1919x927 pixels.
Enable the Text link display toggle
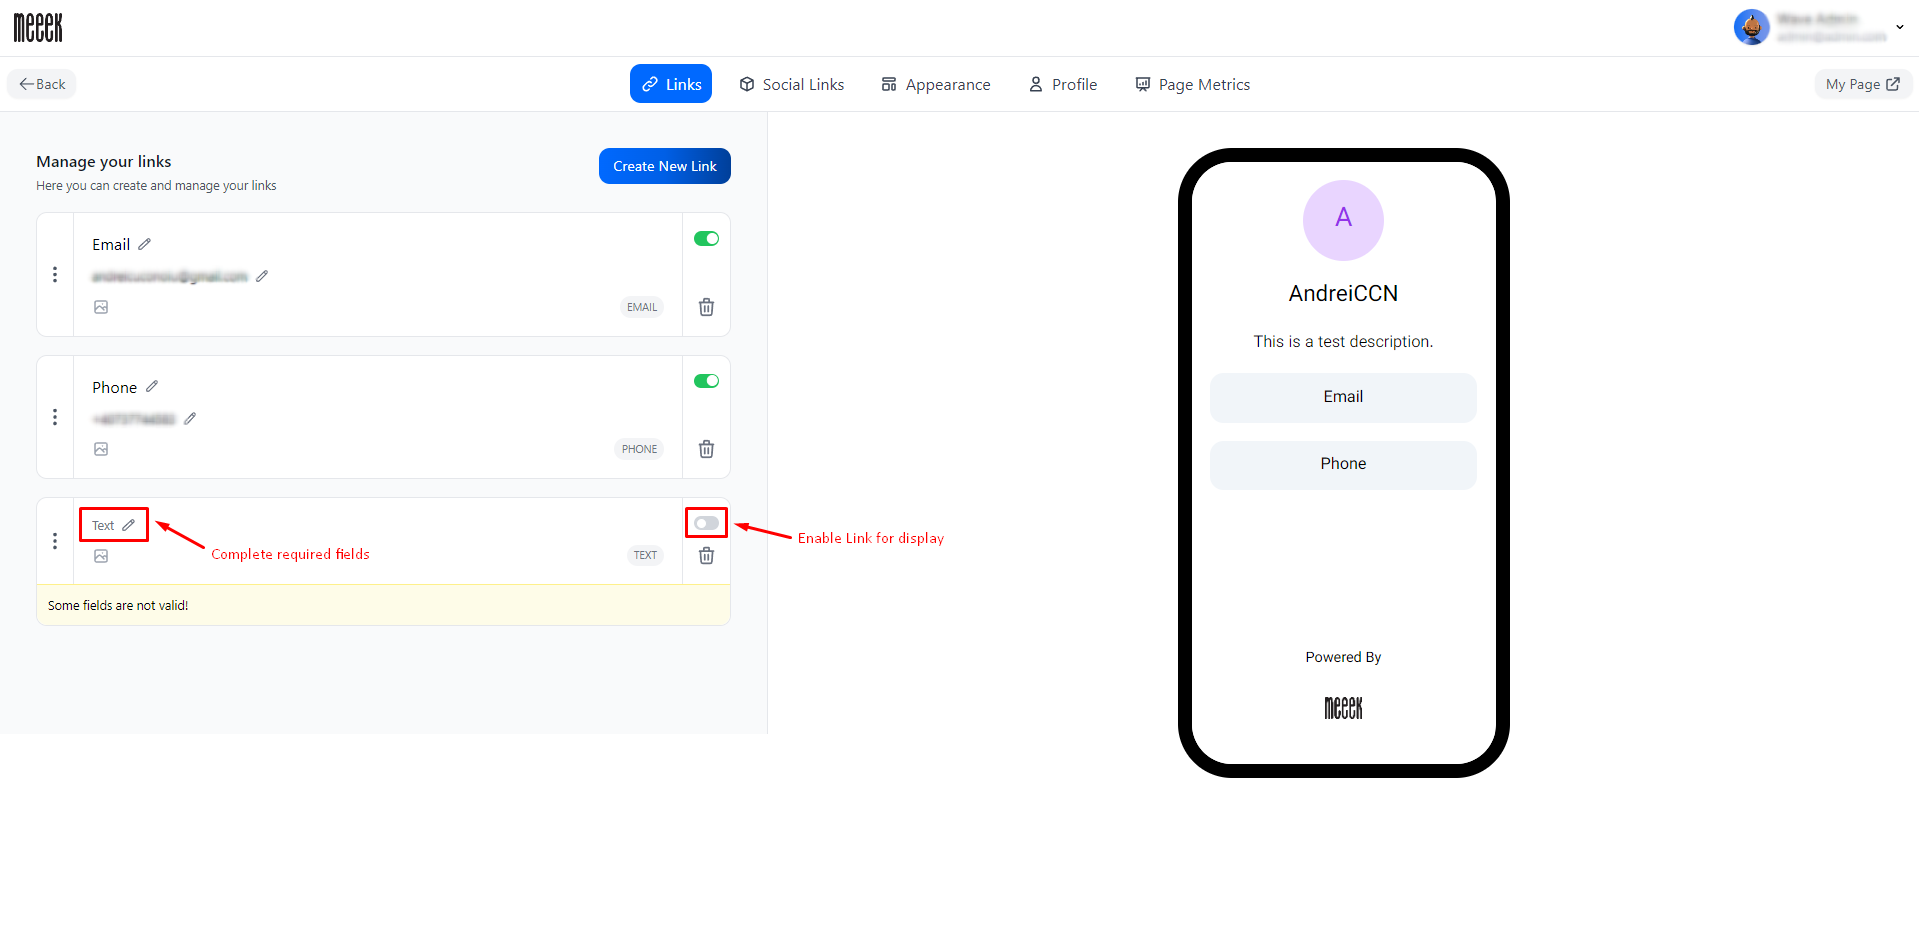[706, 522]
